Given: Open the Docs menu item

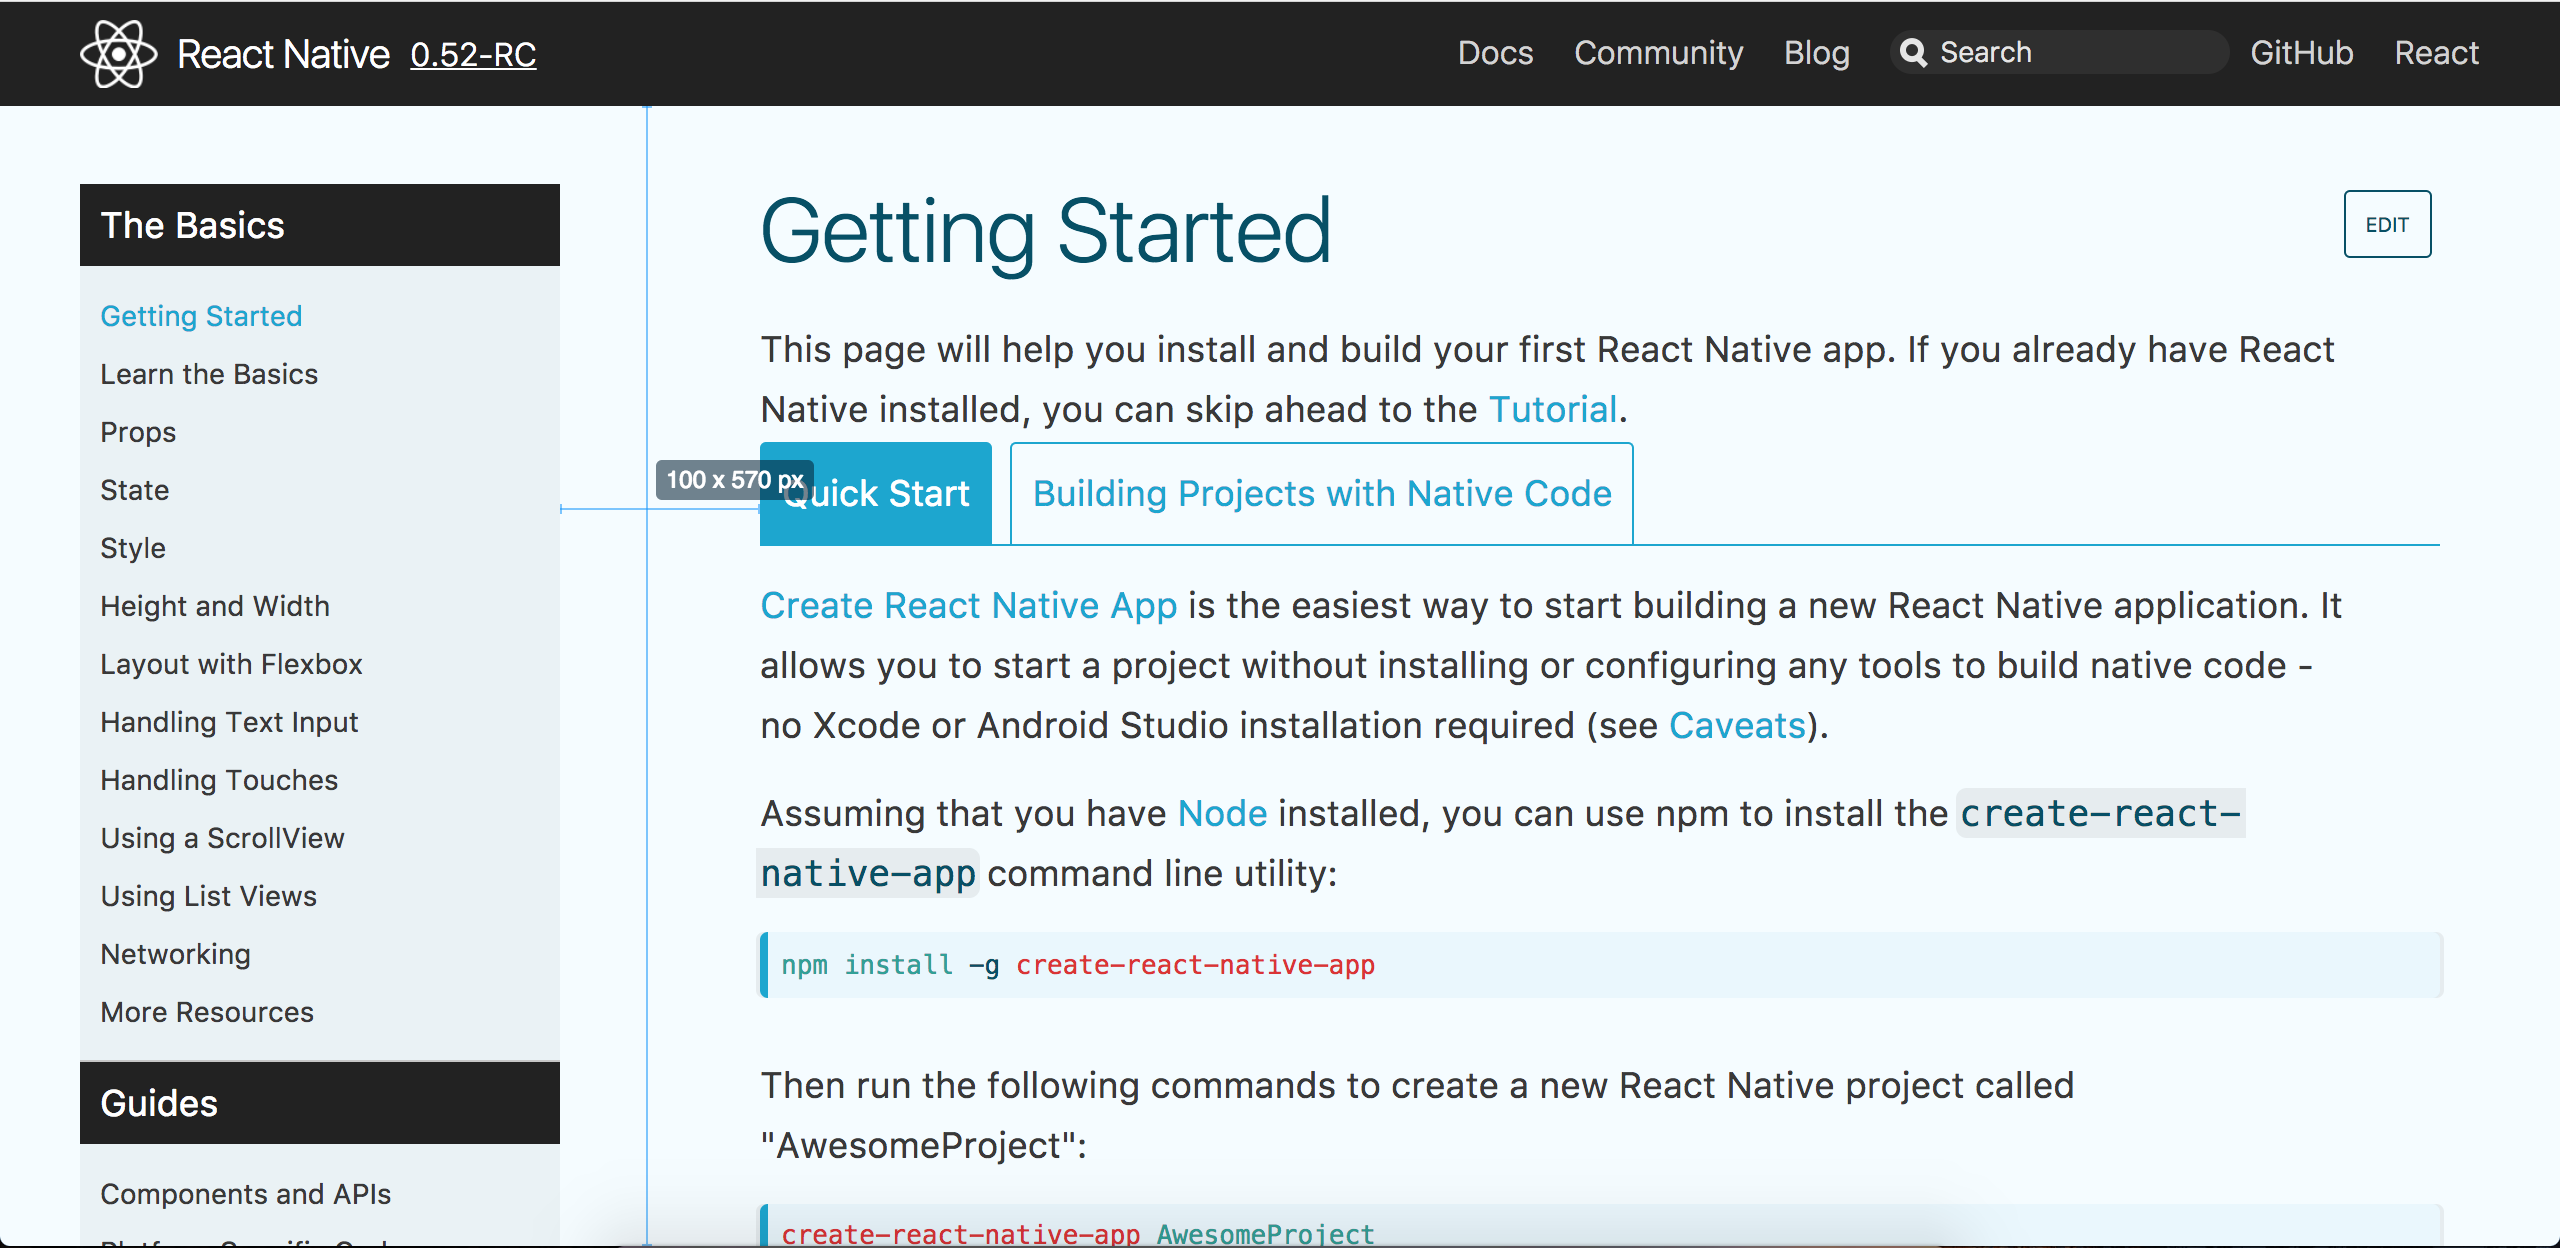Looking at the screenshot, I should click(1495, 52).
